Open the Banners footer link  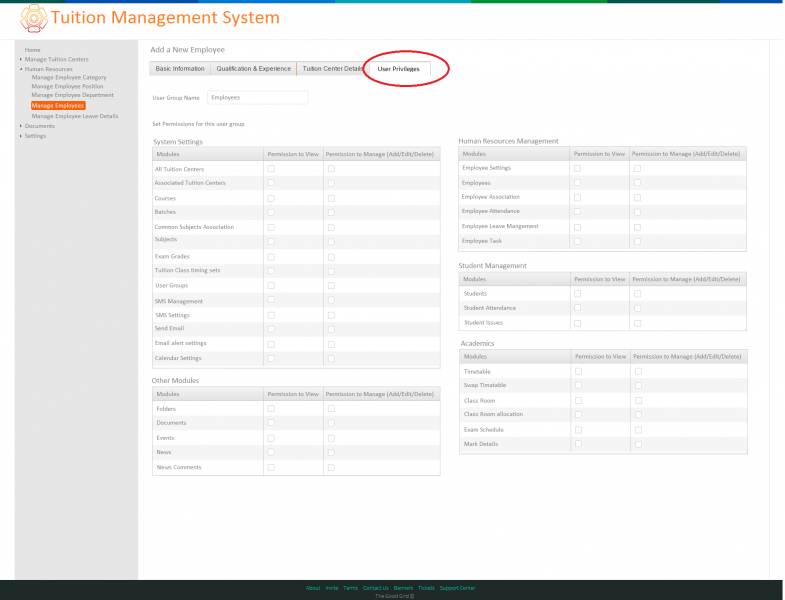403,588
